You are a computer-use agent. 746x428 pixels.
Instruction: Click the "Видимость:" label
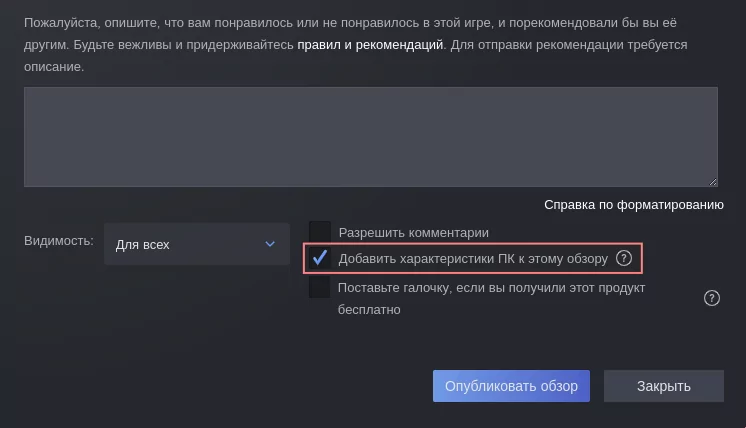(58, 241)
